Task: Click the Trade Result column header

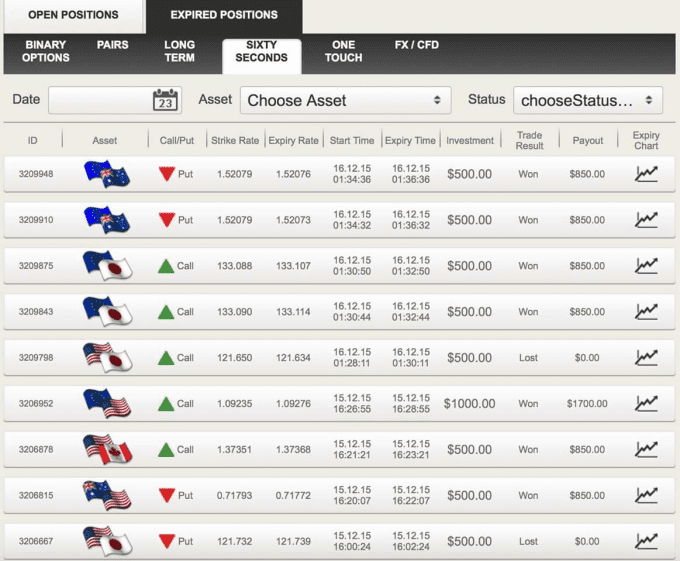Action: [x=529, y=140]
